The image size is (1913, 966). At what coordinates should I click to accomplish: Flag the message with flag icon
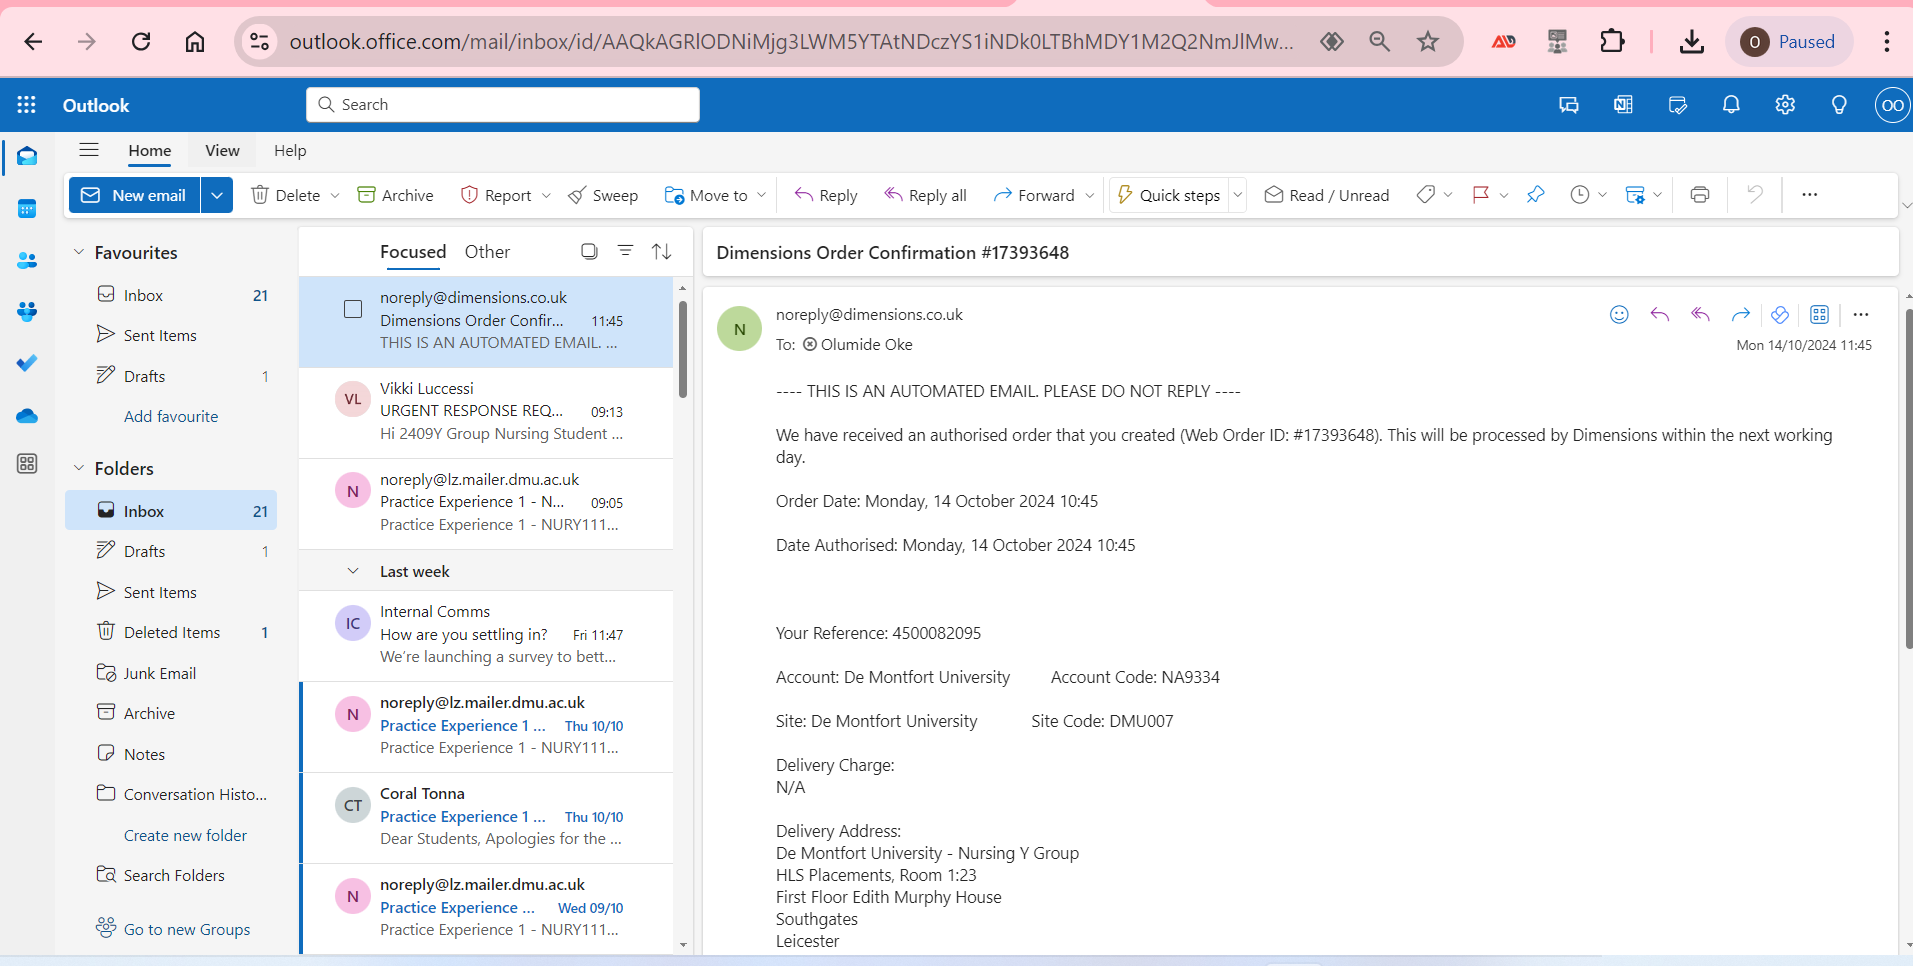coord(1481,195)
